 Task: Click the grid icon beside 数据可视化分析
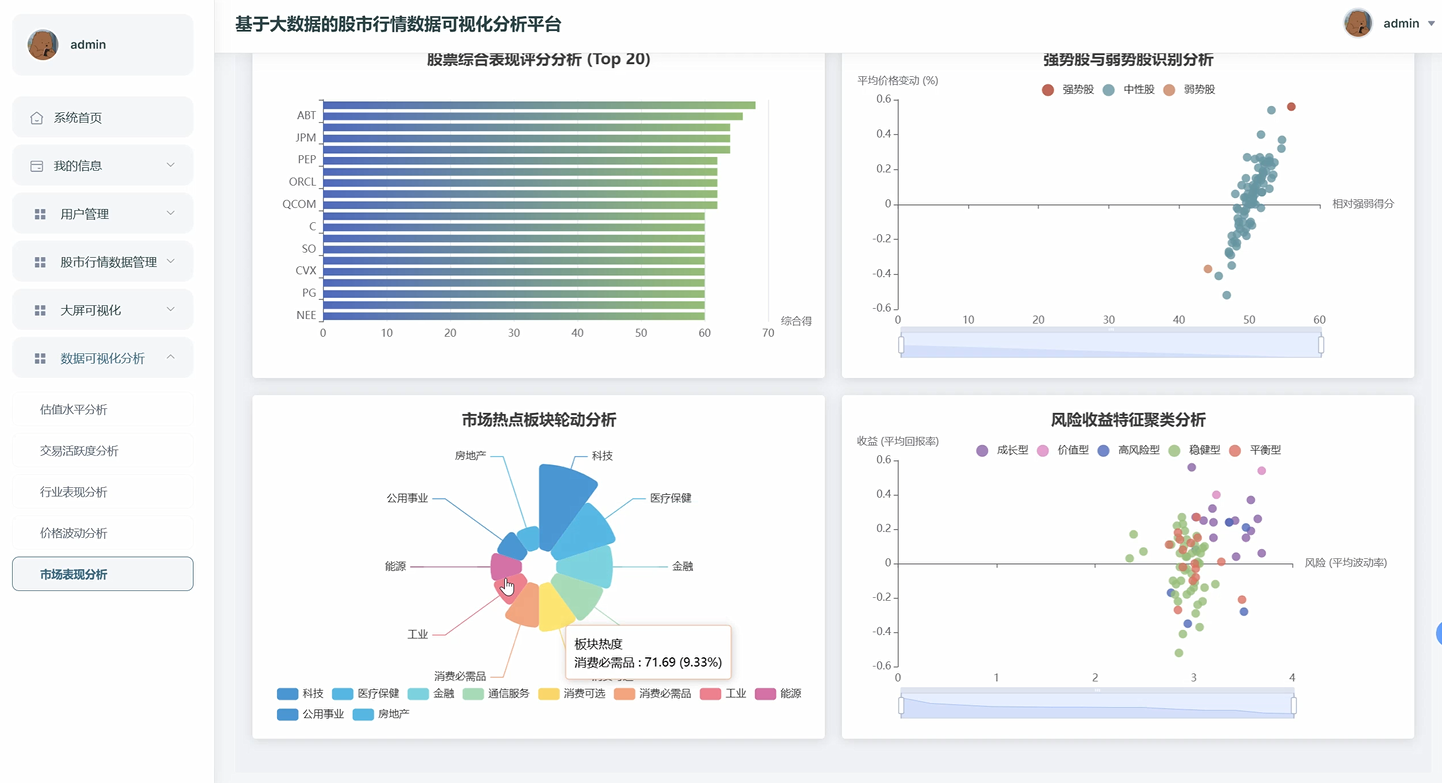[x=40, y=358]
